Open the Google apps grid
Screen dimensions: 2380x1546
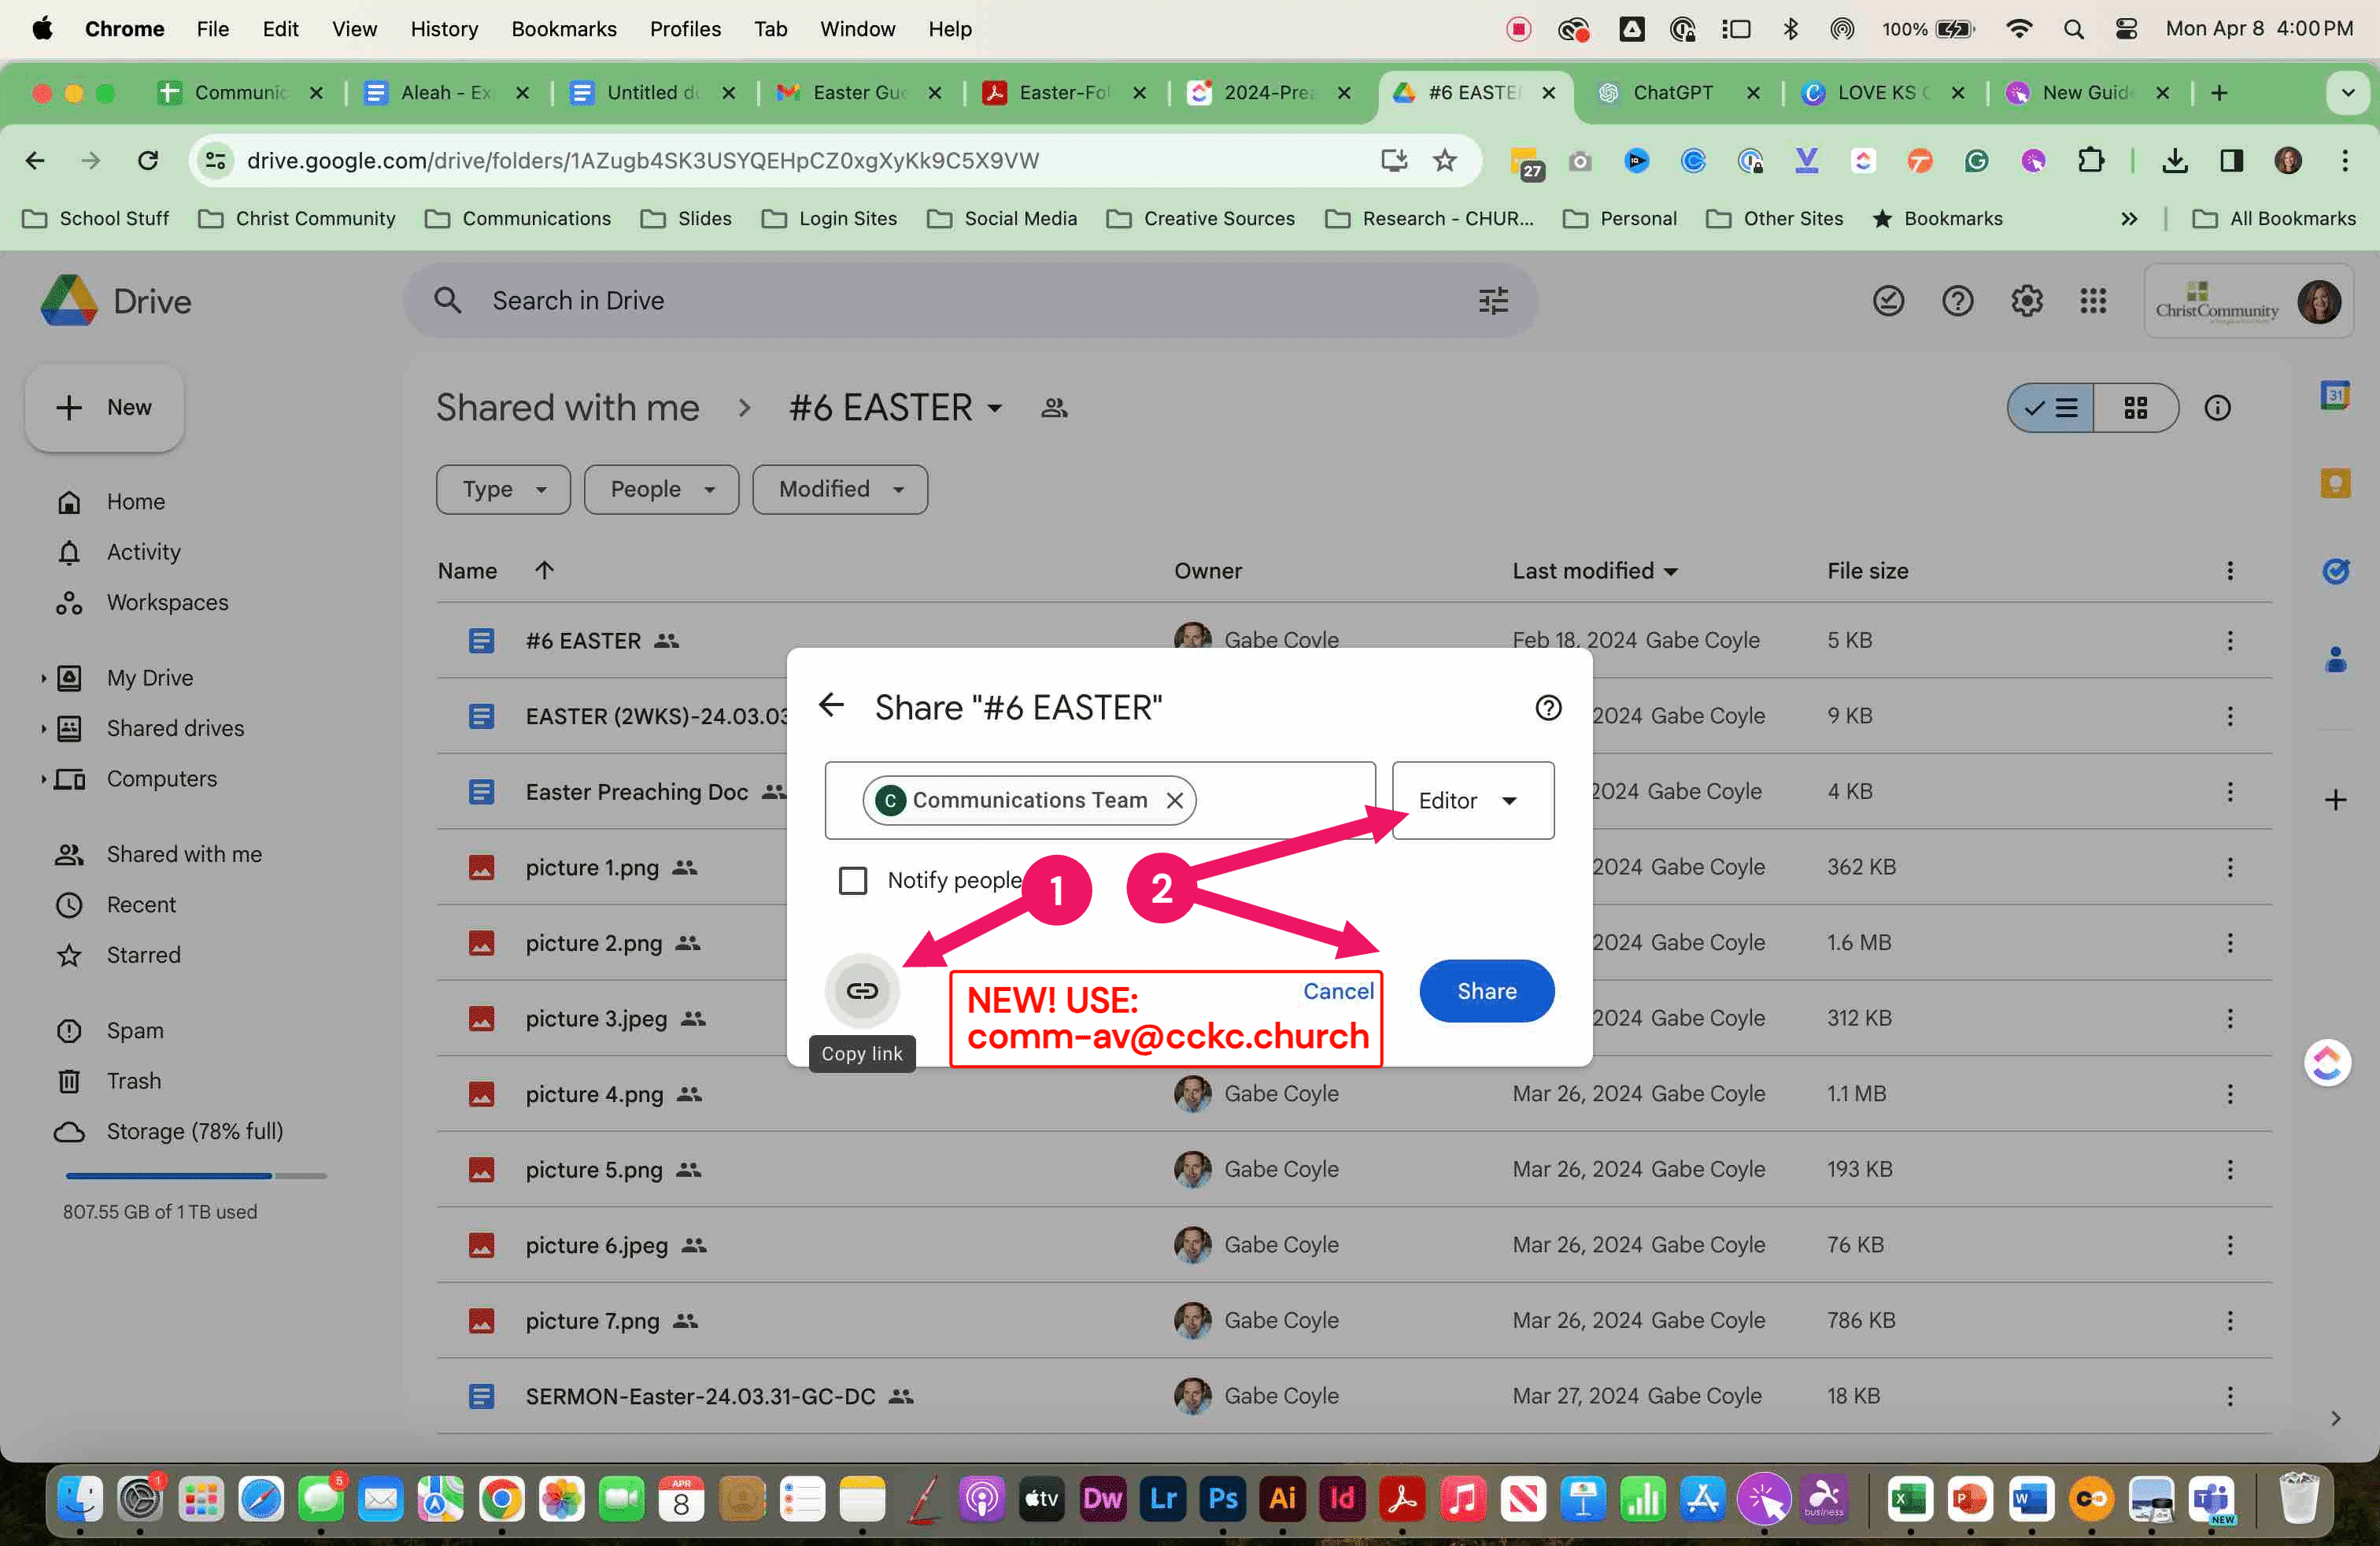[x=2093, y=301]
